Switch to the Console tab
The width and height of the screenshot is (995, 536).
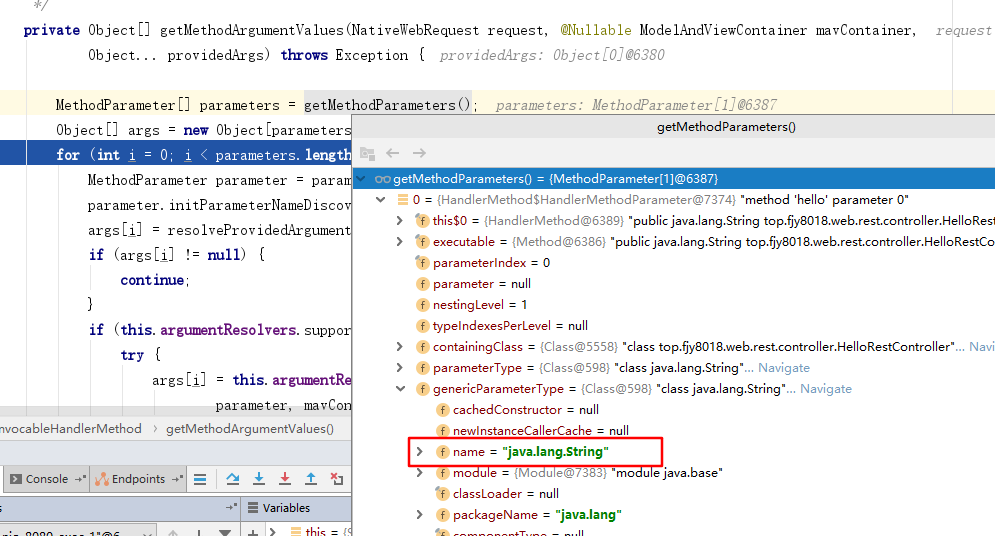[46, 479]
